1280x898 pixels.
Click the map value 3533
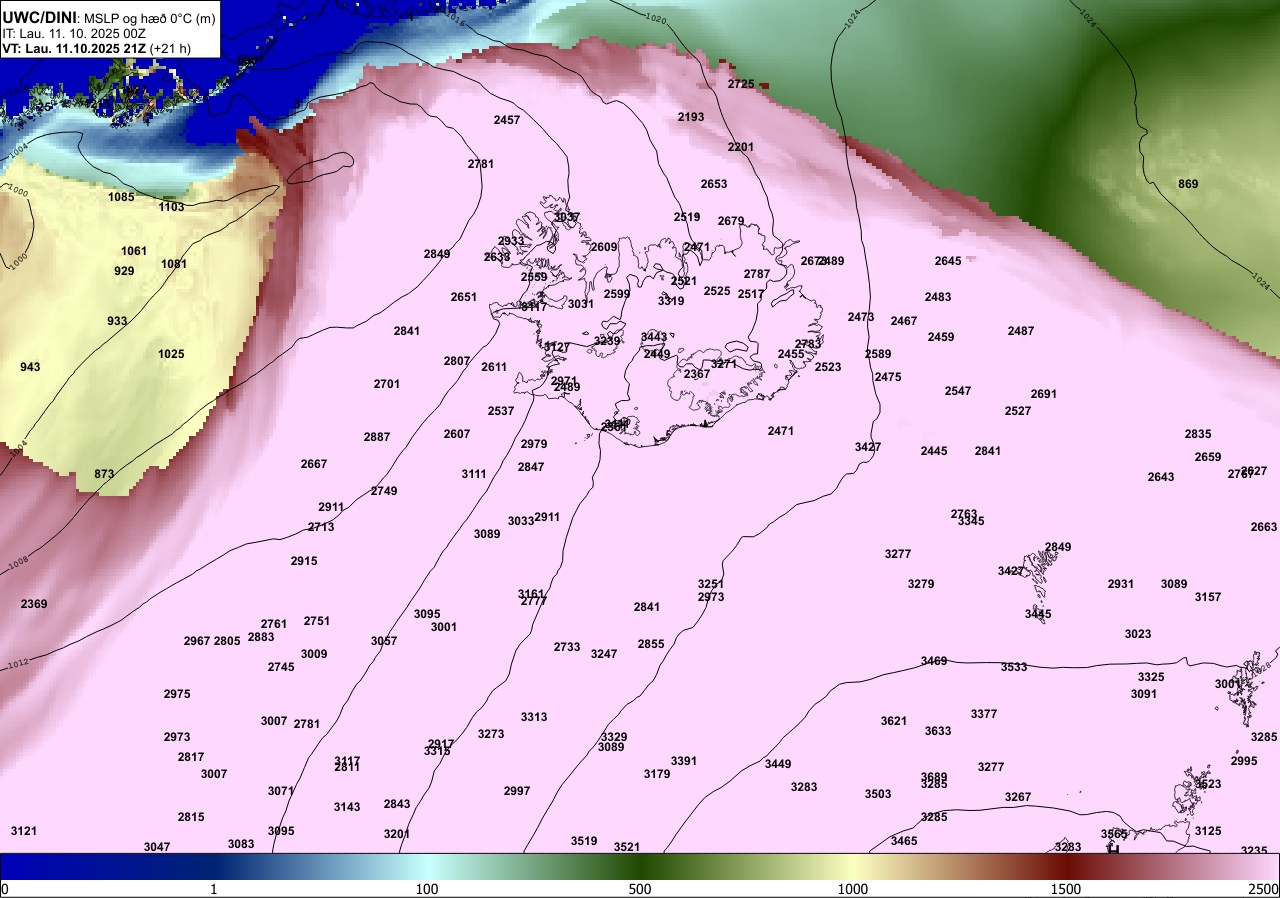[1014, 667]
